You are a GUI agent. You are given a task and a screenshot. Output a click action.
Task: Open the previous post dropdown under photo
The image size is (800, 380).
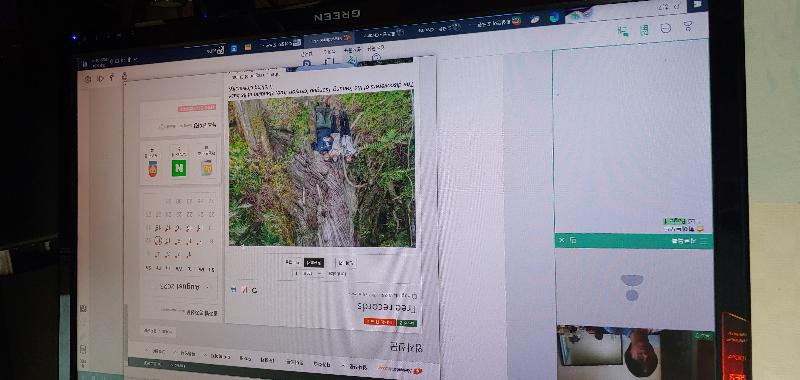coord(291,262)
